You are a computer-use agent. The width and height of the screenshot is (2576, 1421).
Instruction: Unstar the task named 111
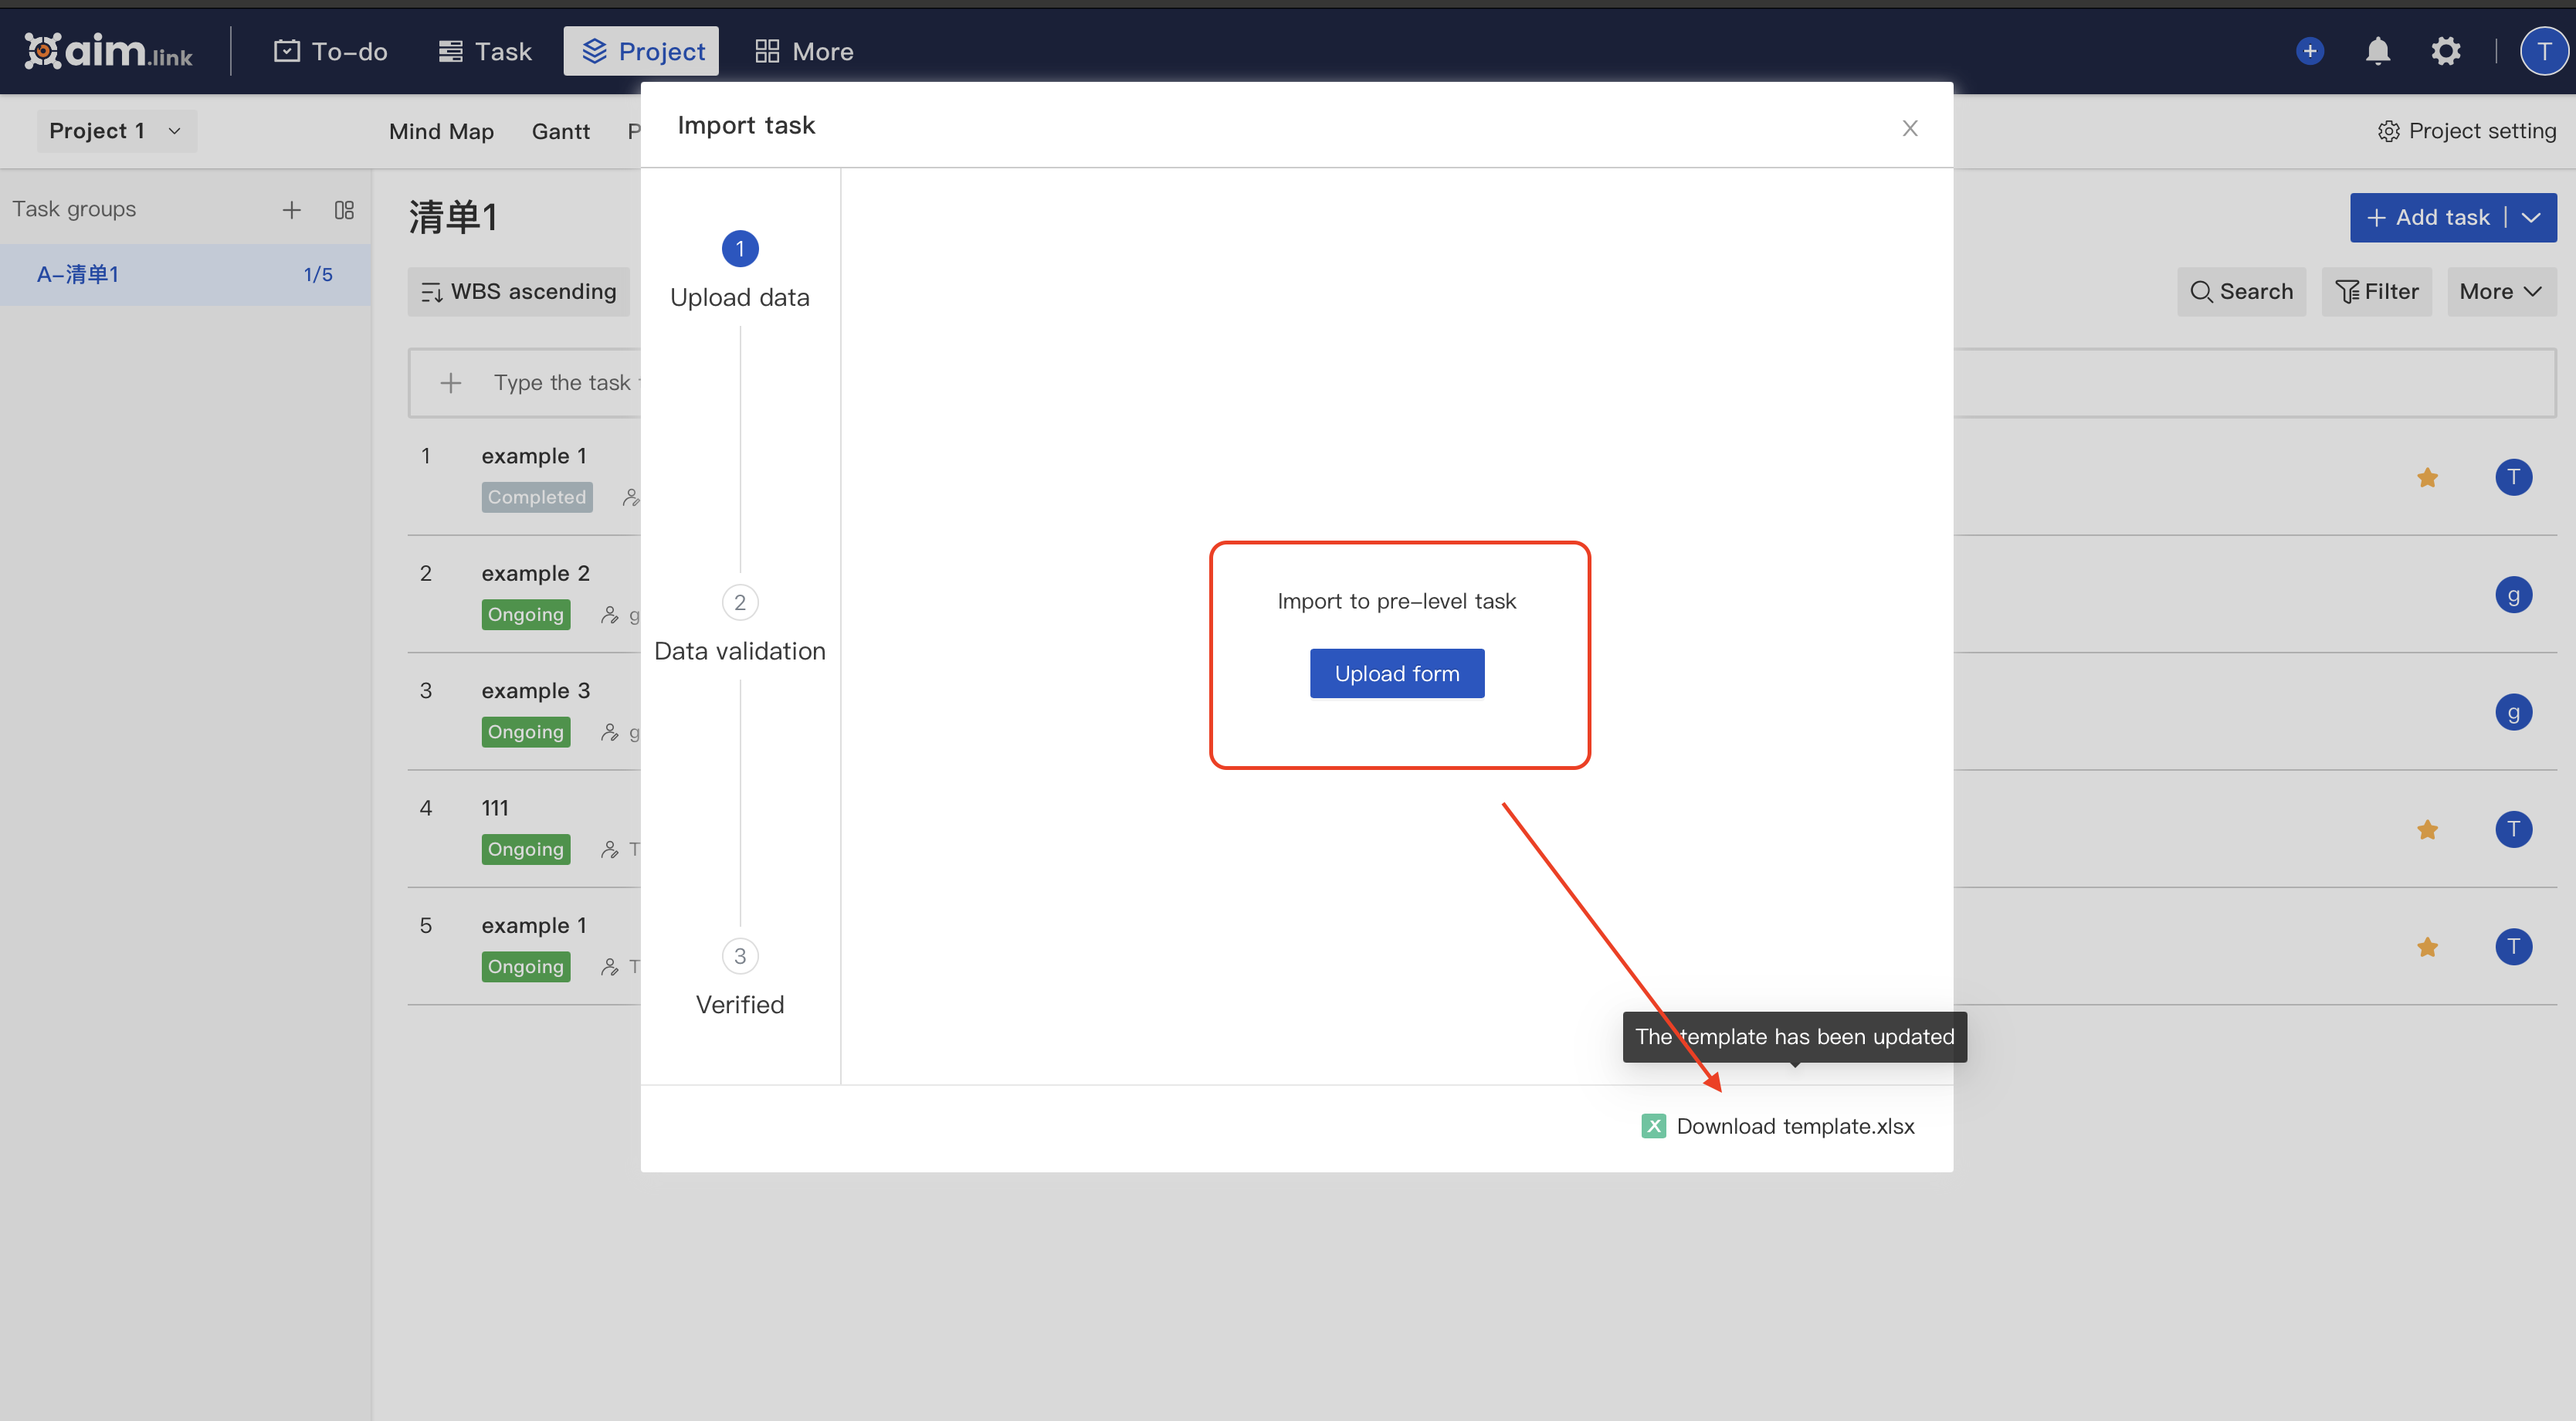(x=2427, y=830)
